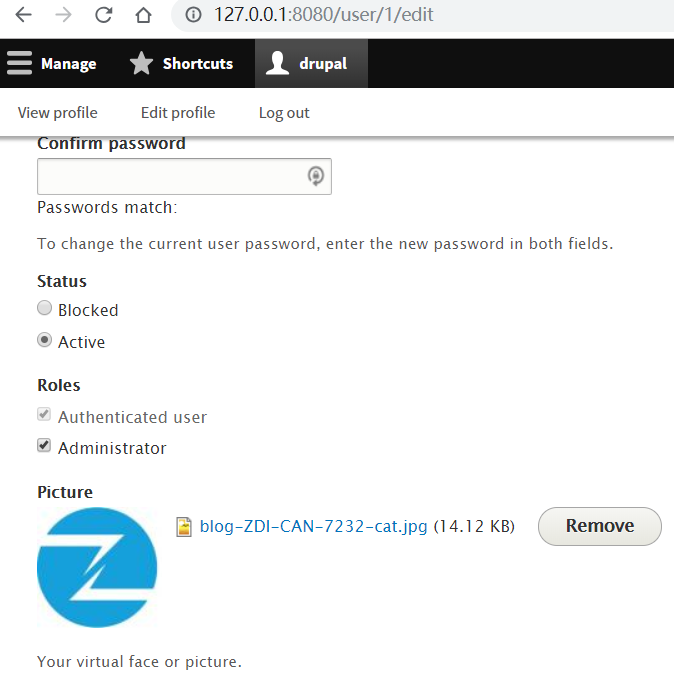
Task: Remove the uploaded profile picture
Action: click(600, 526)
